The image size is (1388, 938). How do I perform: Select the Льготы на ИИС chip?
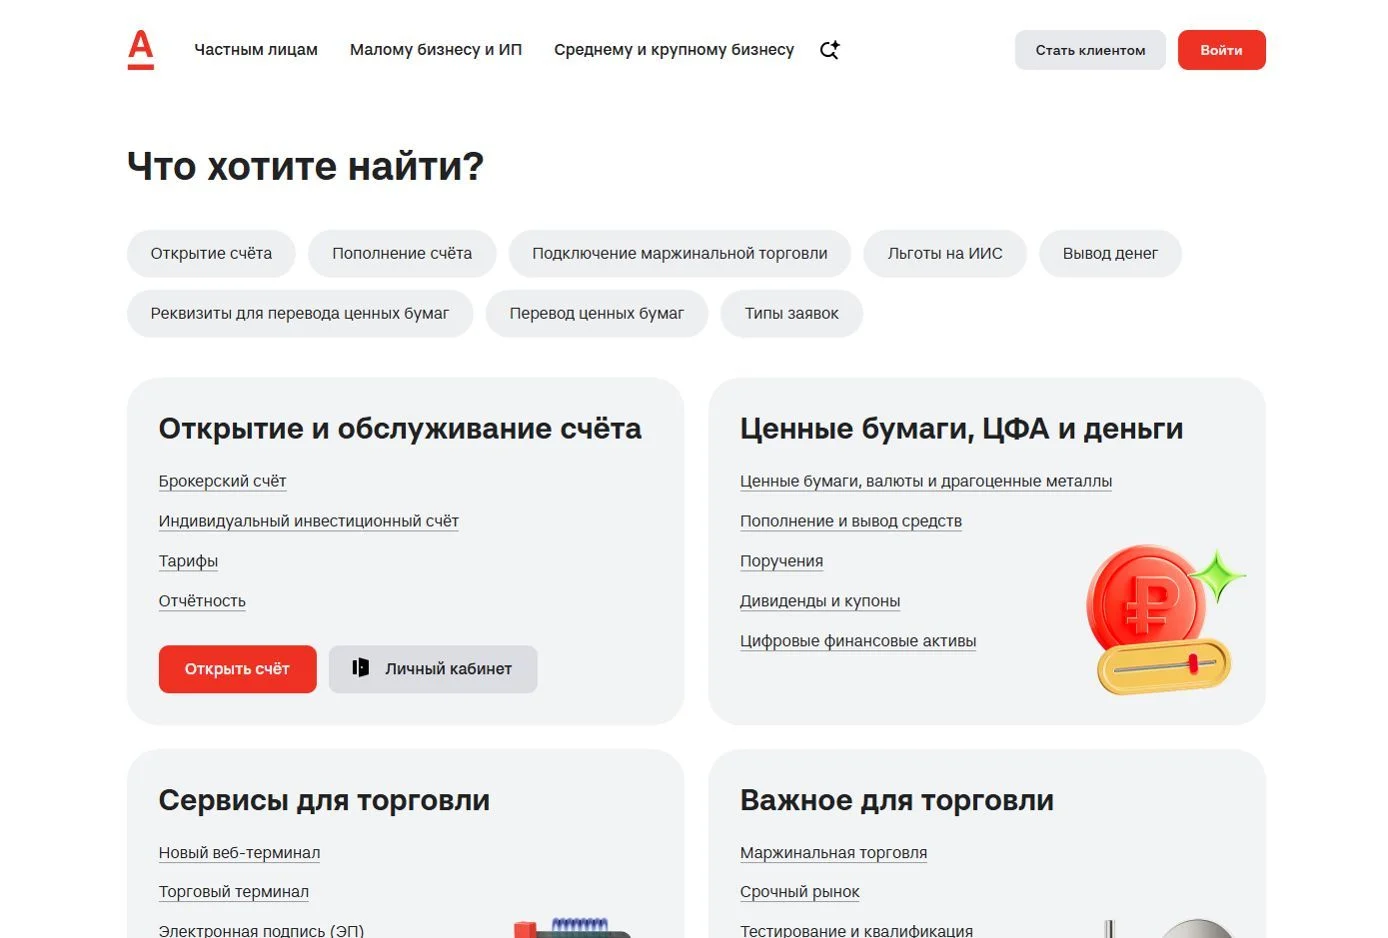coord(945,254)
